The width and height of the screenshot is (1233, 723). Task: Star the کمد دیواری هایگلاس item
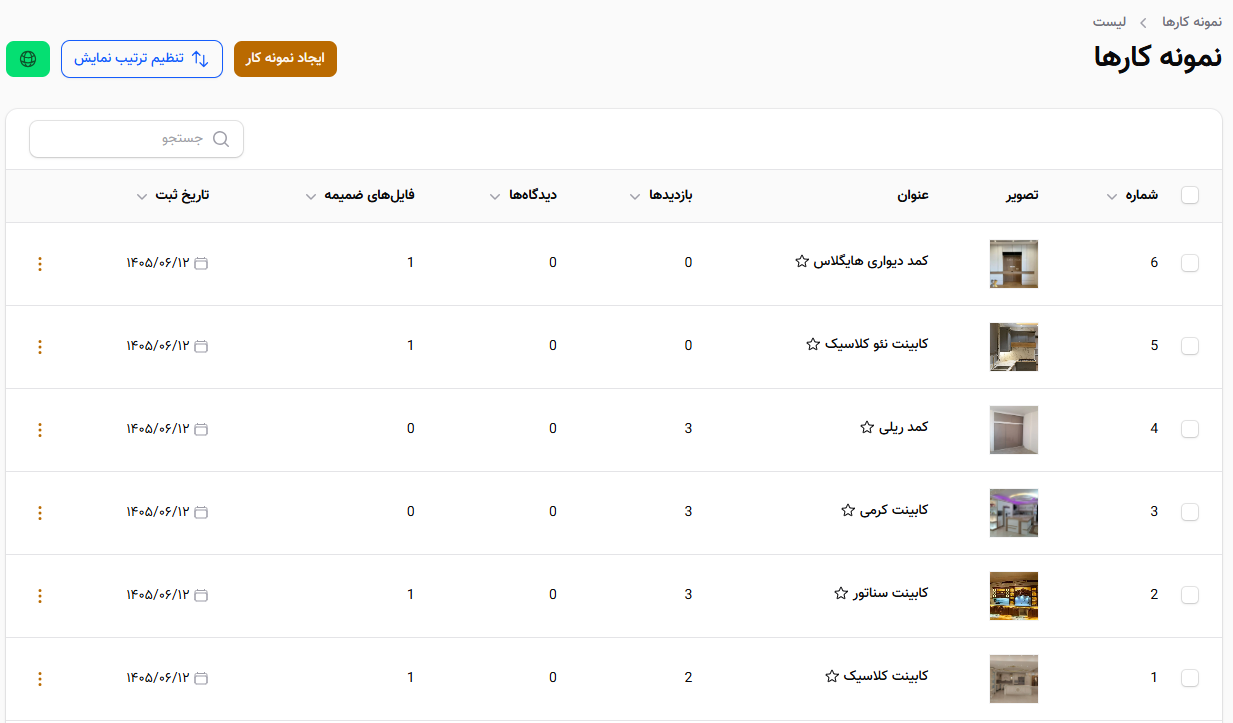coord(801,261)
